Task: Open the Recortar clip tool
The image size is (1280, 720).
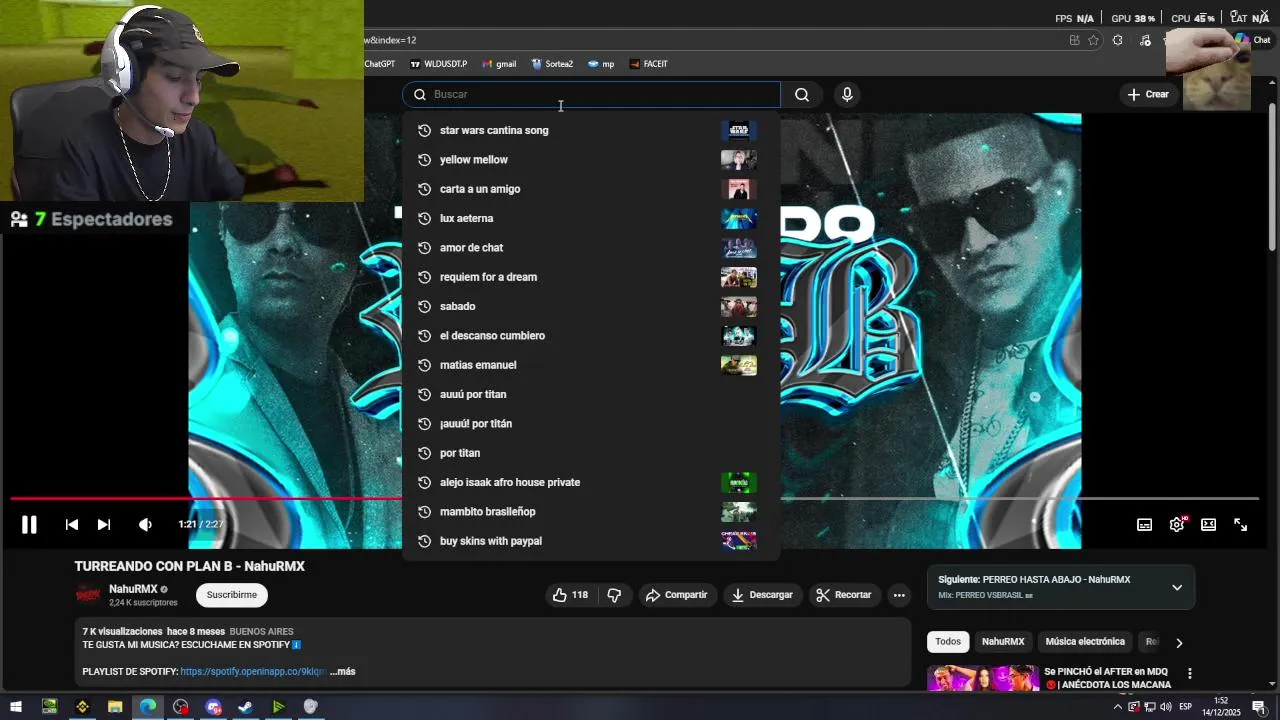Action: pyautogui.click(x=844, y=595)
